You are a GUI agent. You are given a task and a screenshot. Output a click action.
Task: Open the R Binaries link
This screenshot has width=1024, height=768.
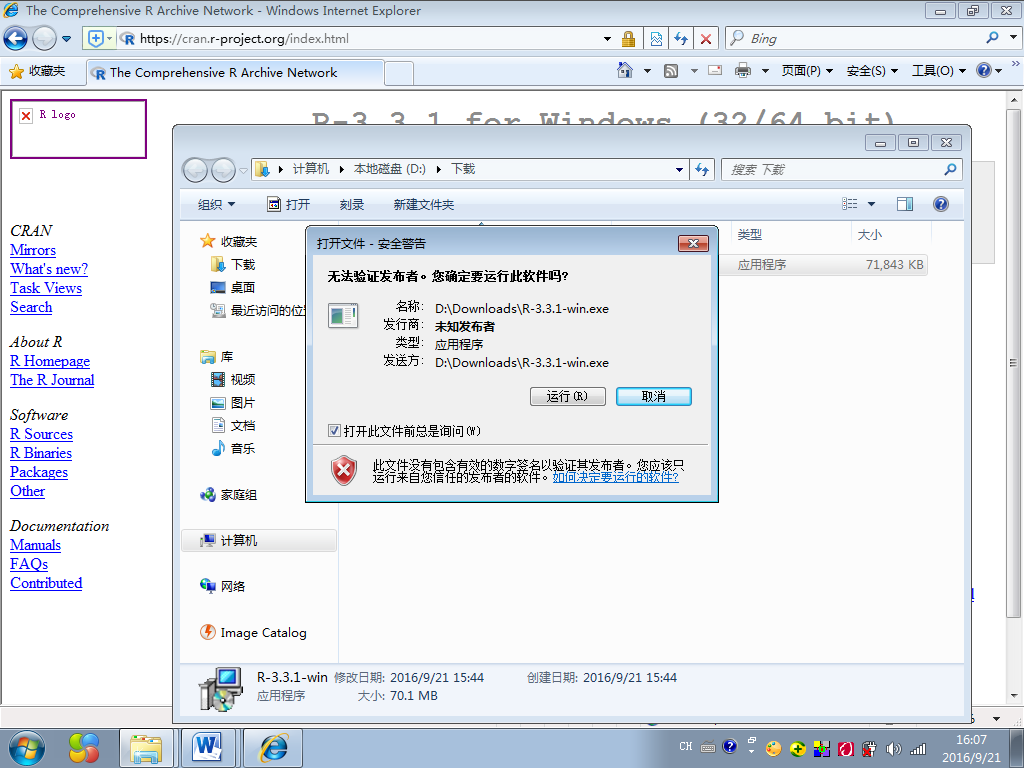coord(40,453)
